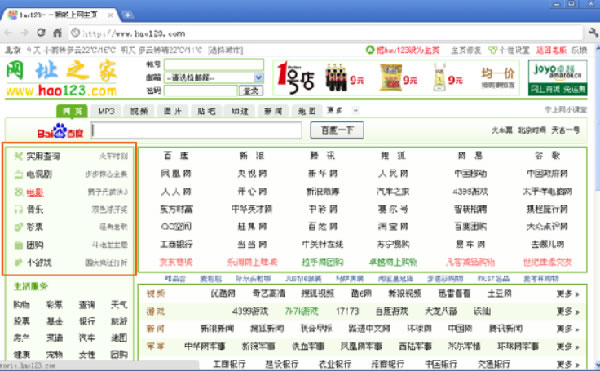Click the 登录 login button
The width and height of the screenshot is (600, 371).
point(251,91)
